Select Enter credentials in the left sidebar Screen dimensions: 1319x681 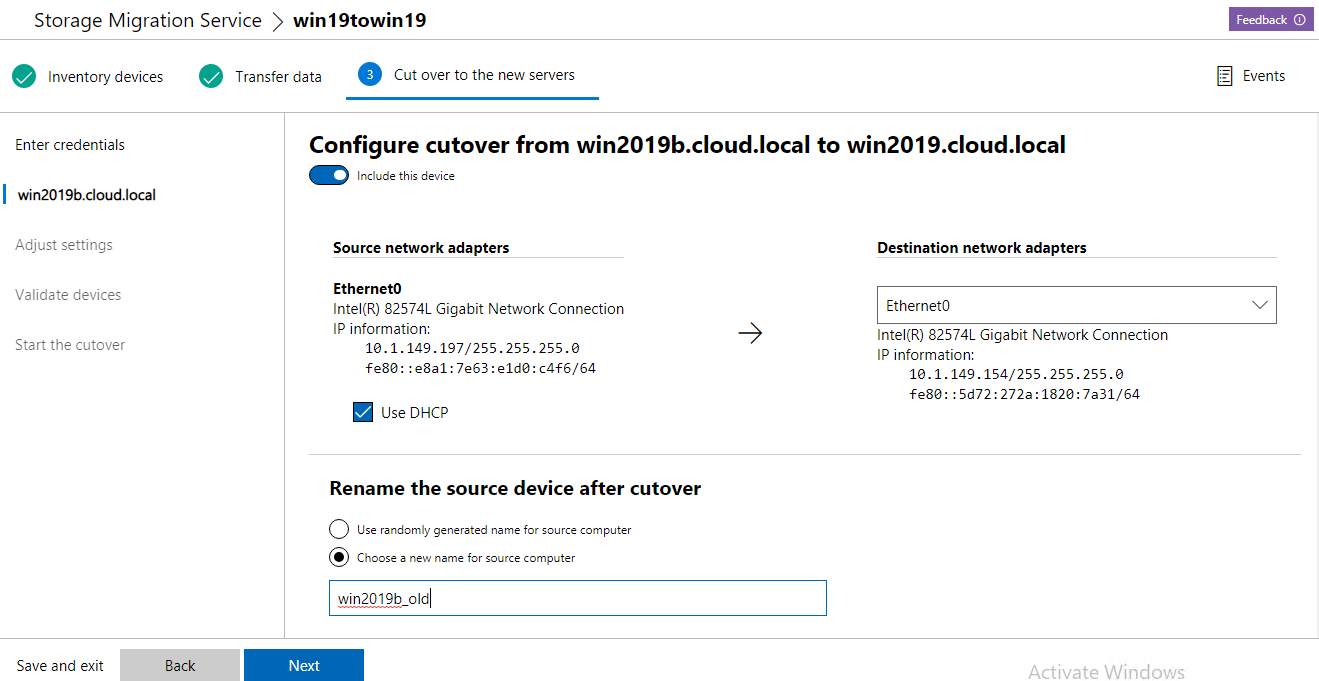point(70,145)
